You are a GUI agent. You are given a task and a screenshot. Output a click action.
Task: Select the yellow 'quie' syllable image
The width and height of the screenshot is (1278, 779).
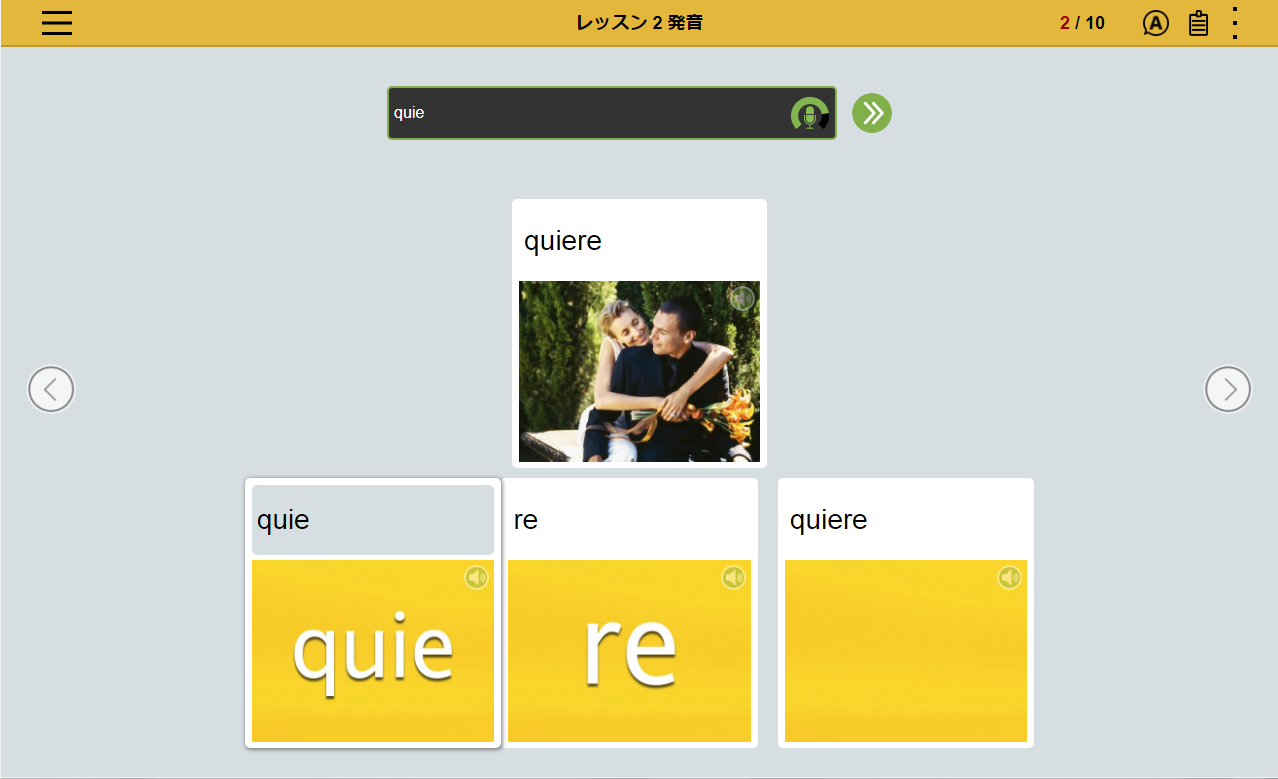[372, 651]
